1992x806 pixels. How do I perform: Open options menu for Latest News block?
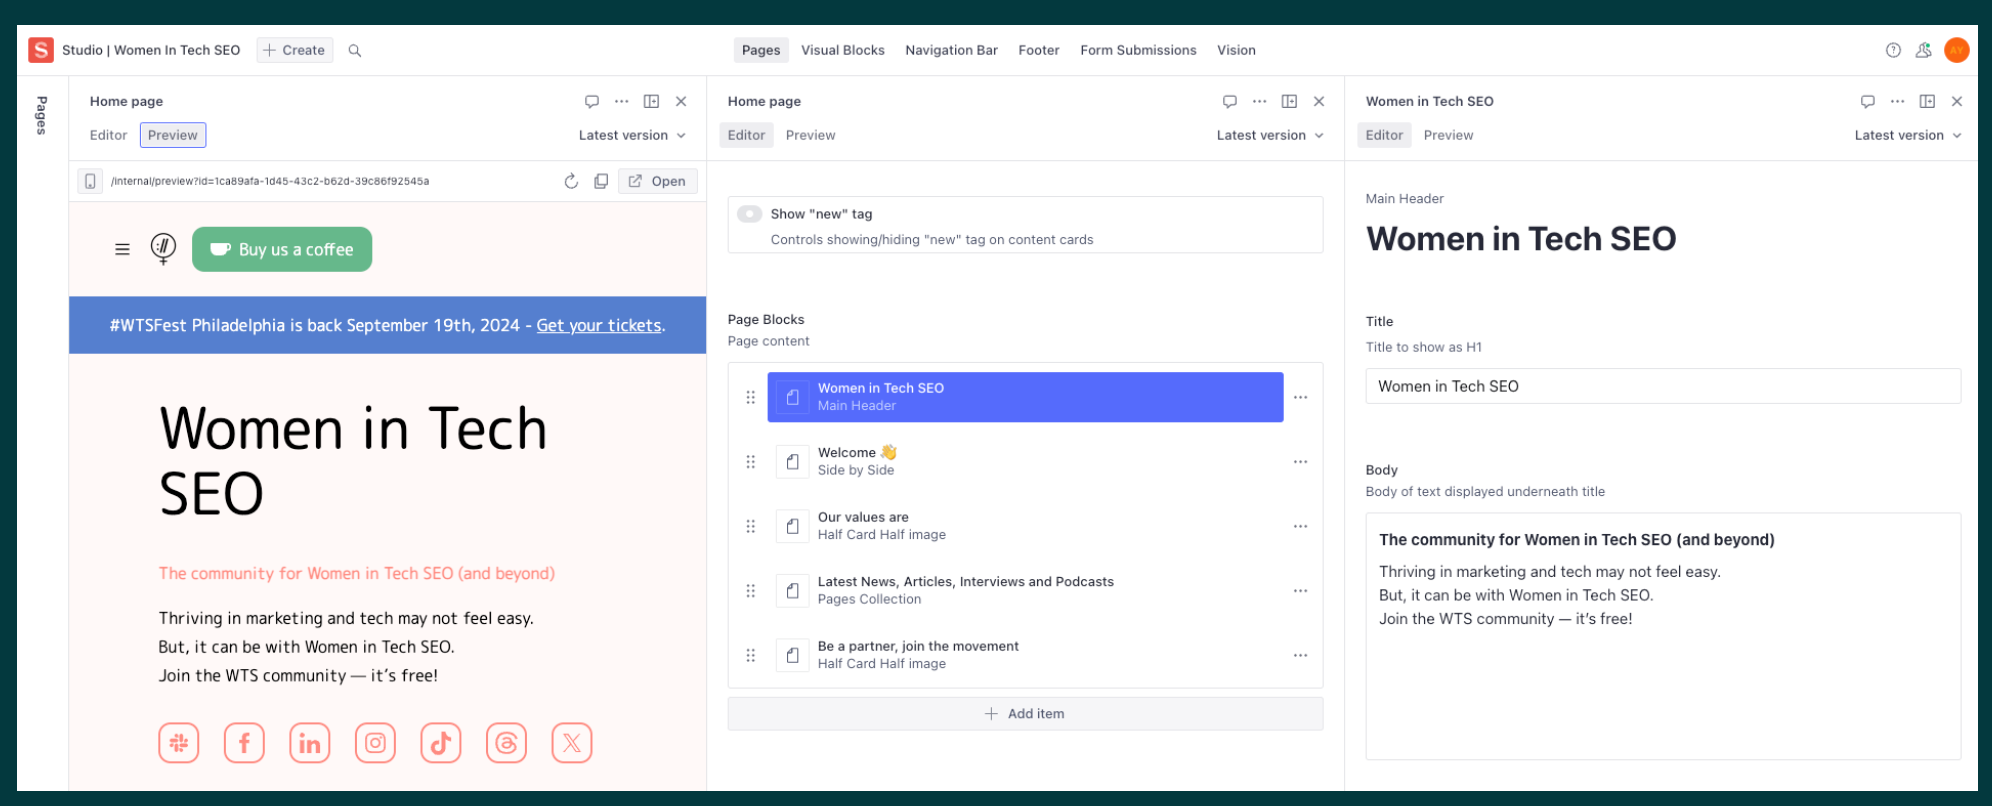click(1300, 591)
